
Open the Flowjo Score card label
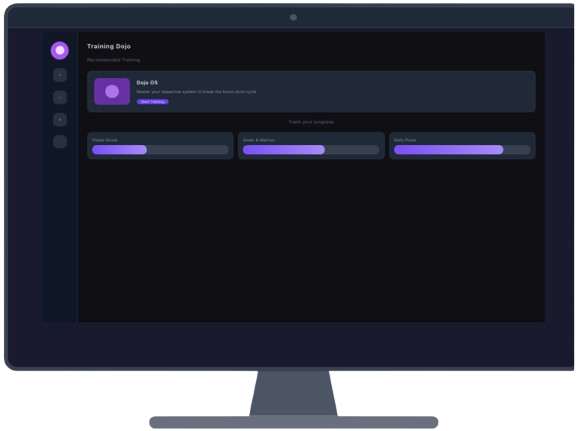(105, 140)
